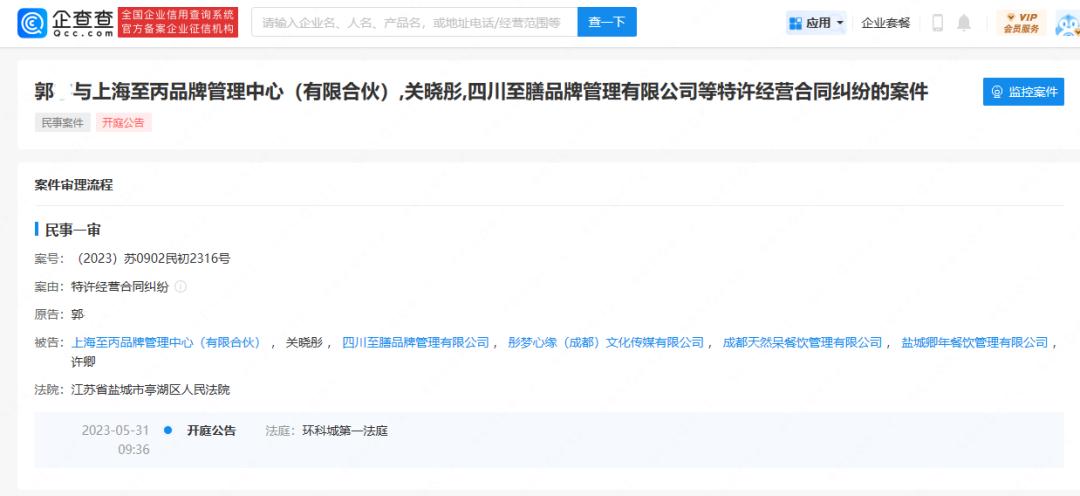Click the 民事案件 tag
The width and height of the screenshot is (1080, 496).
(63, 123)
